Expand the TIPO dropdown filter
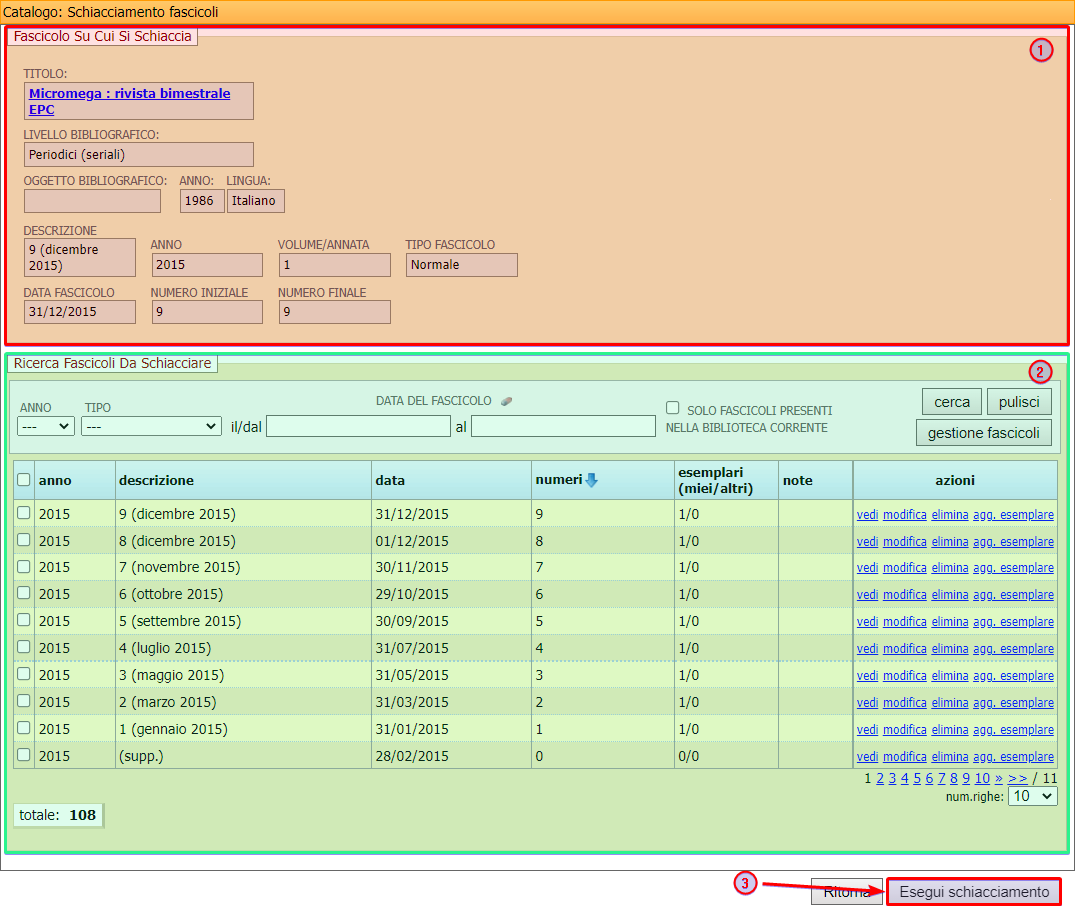 151,426
